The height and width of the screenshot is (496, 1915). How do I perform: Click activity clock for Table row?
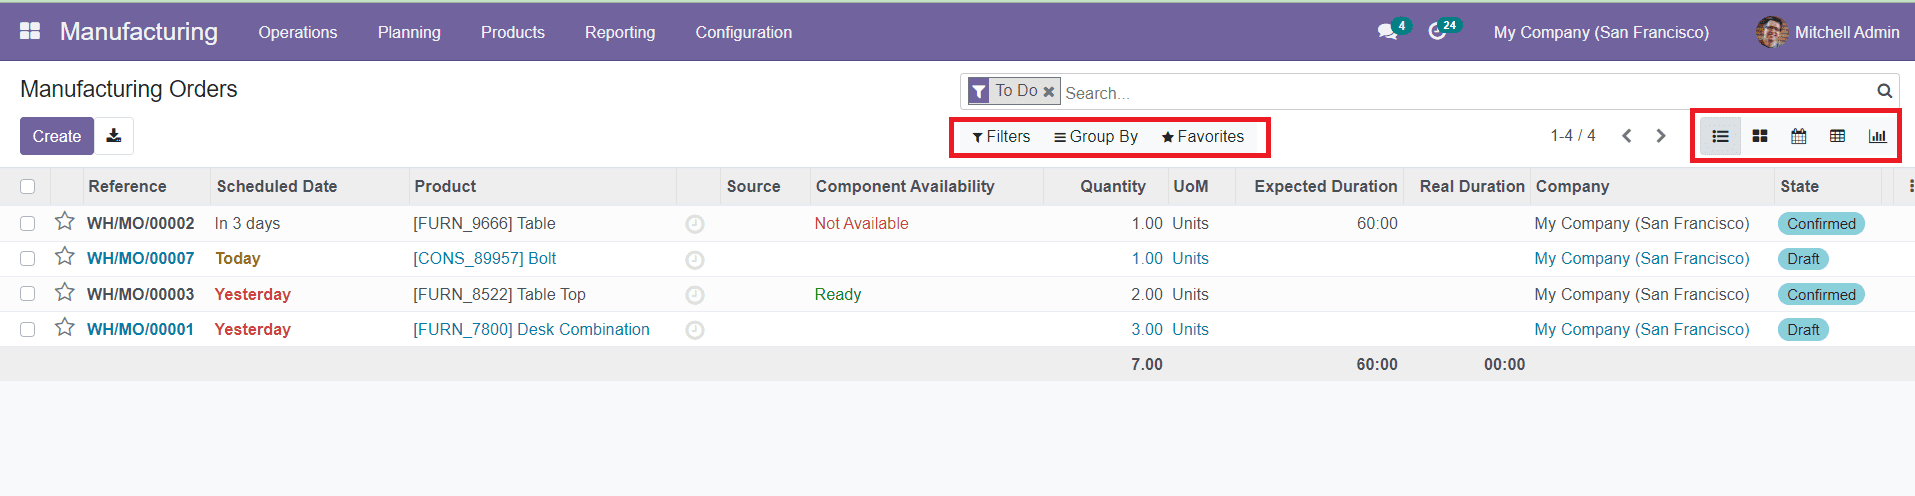click(695, 224)
